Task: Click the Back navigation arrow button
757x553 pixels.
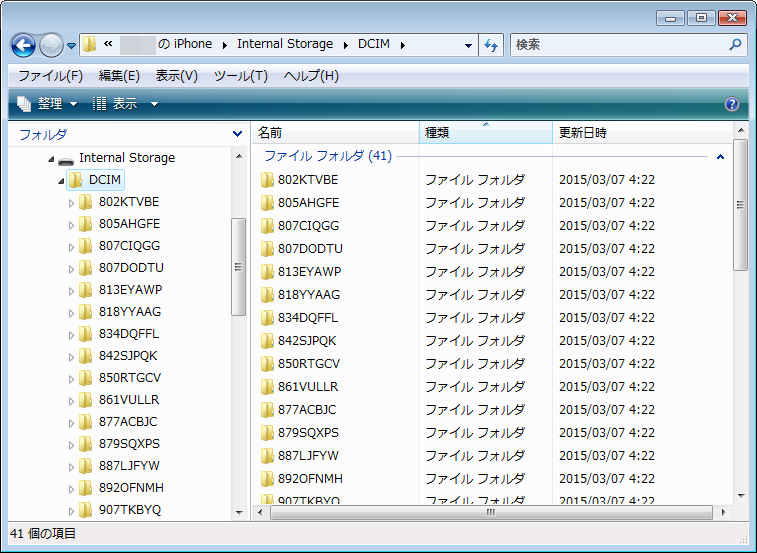Action: (24, 45)
